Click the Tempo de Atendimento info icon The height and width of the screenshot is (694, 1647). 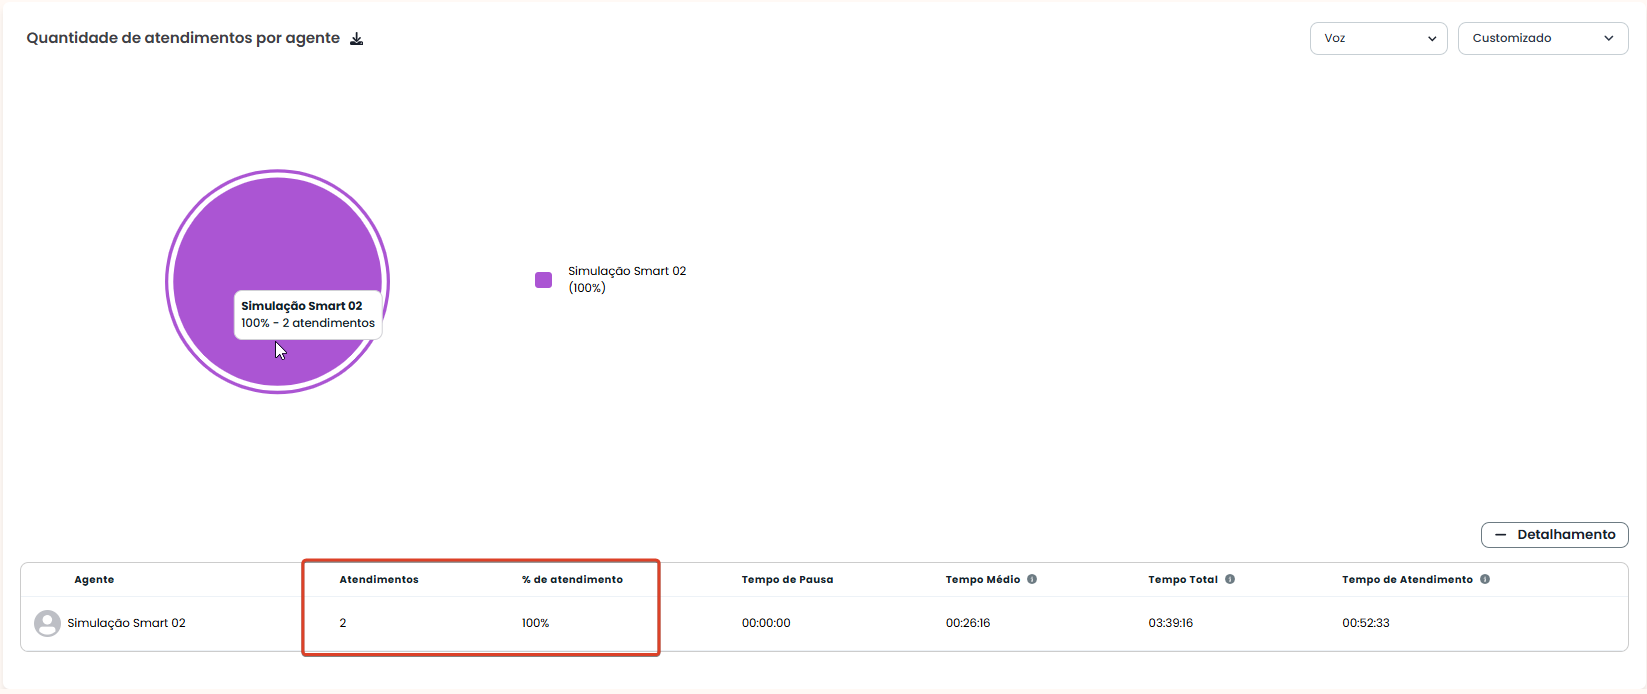(1485, 579)
